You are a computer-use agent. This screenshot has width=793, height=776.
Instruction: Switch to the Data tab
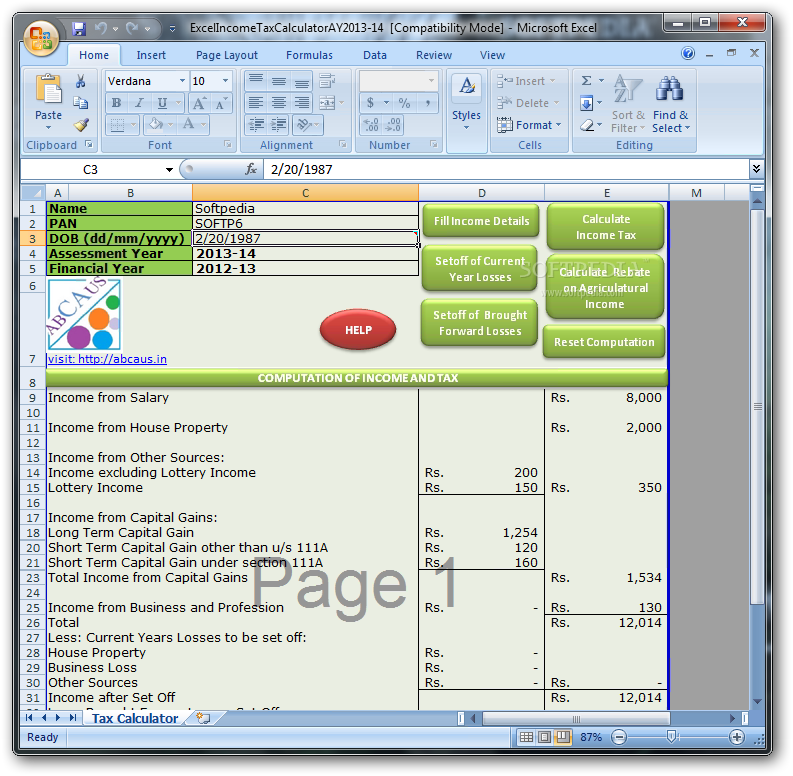click(x=375, y=55)
